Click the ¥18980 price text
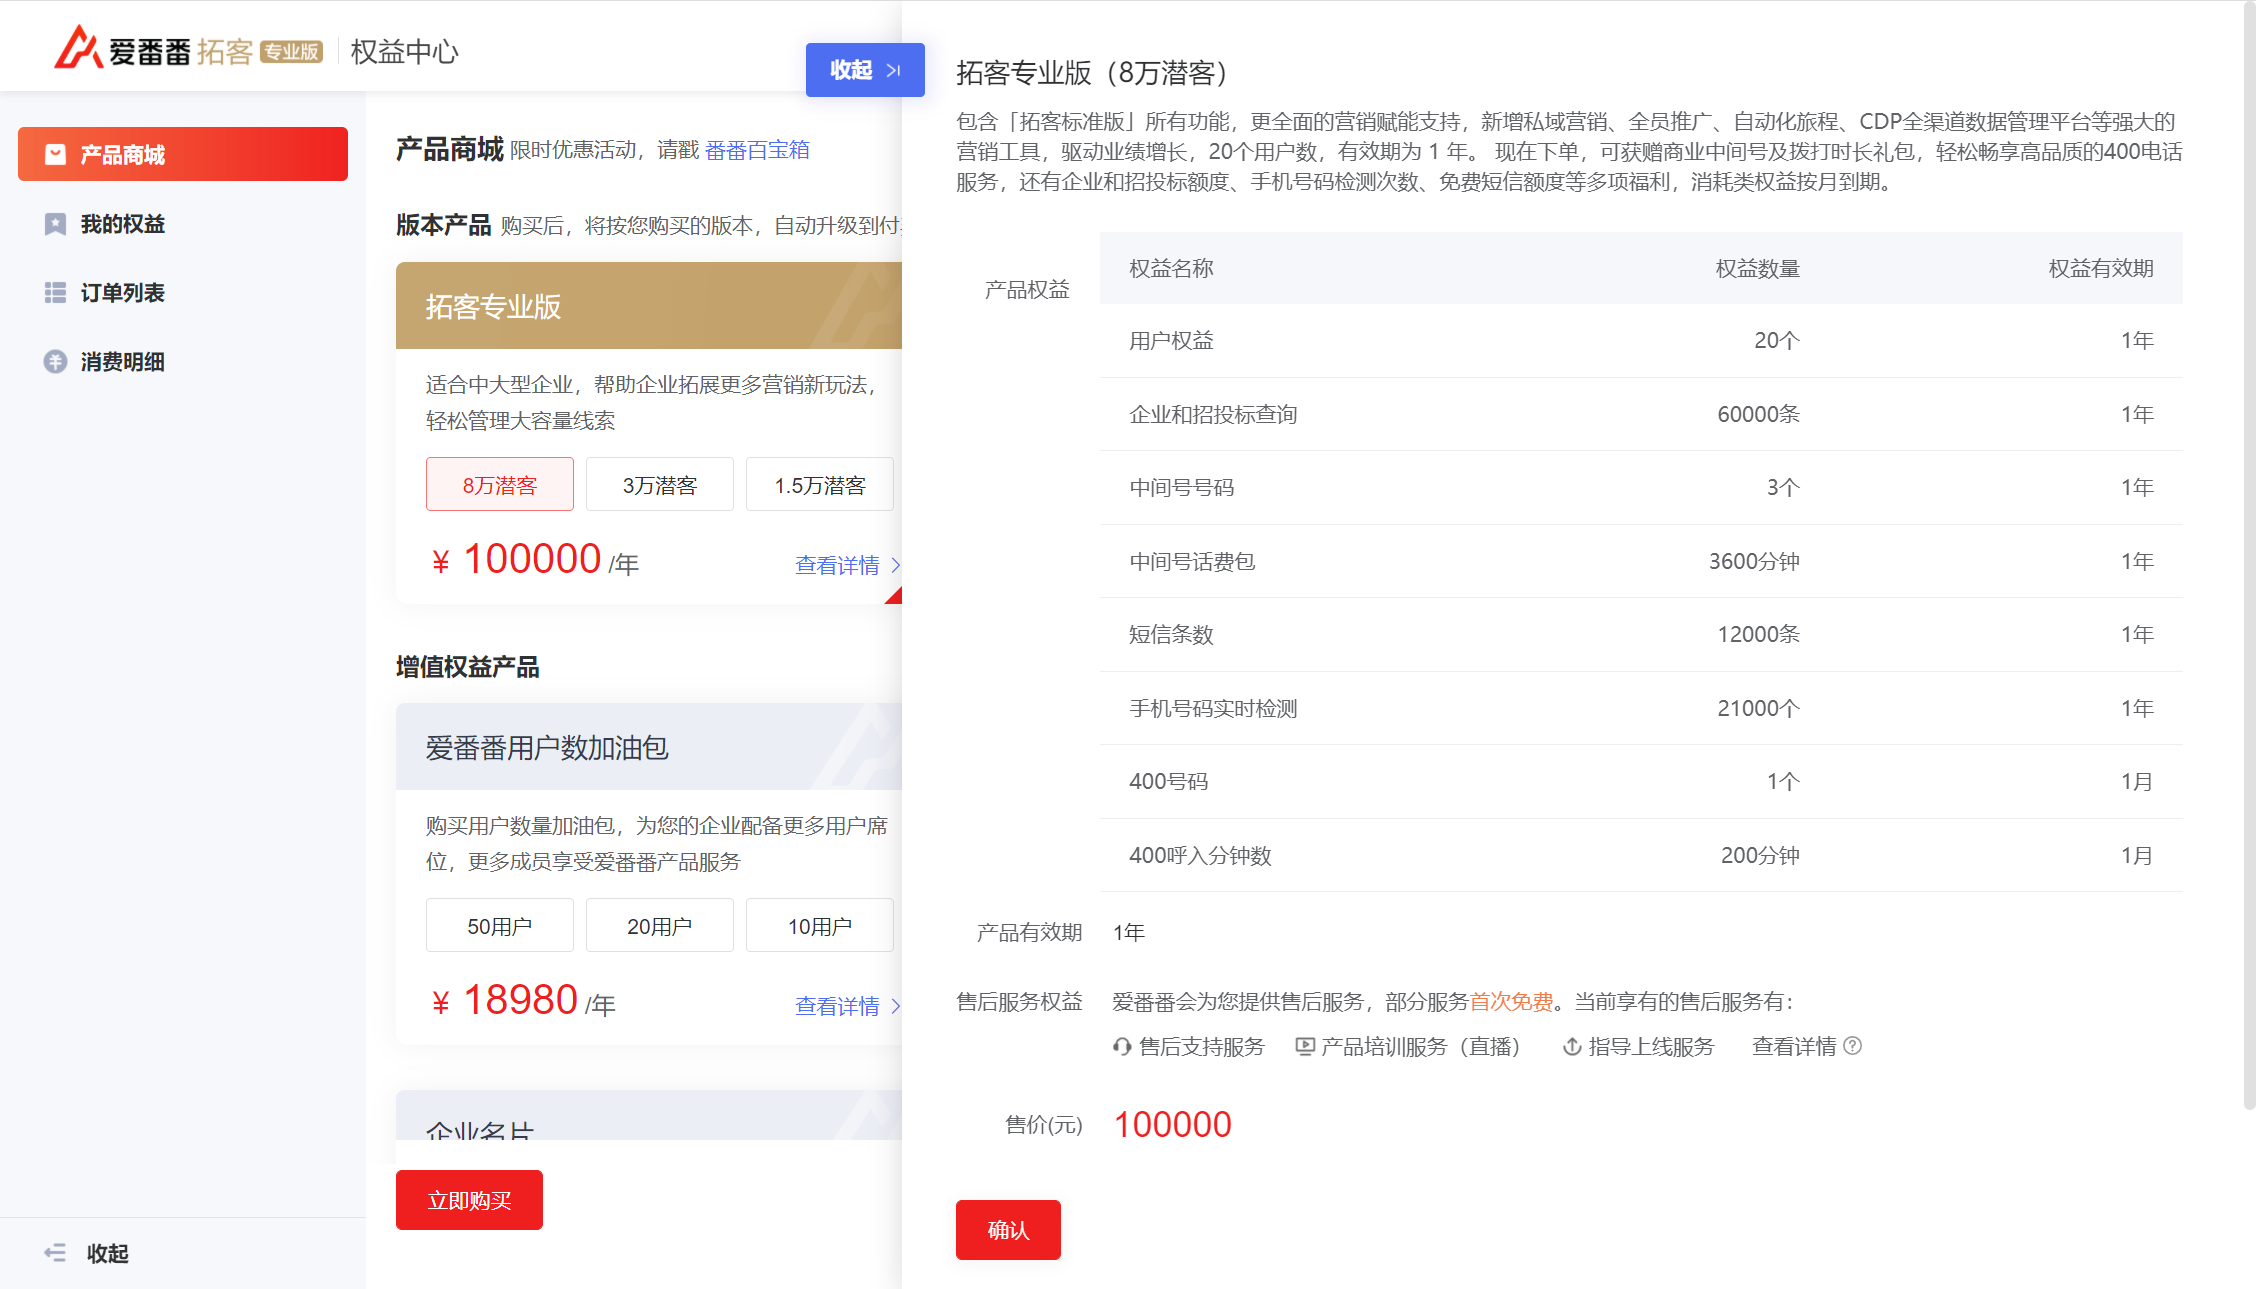The width and height of the screenshot is (2256, 1289). point(505,1000)
